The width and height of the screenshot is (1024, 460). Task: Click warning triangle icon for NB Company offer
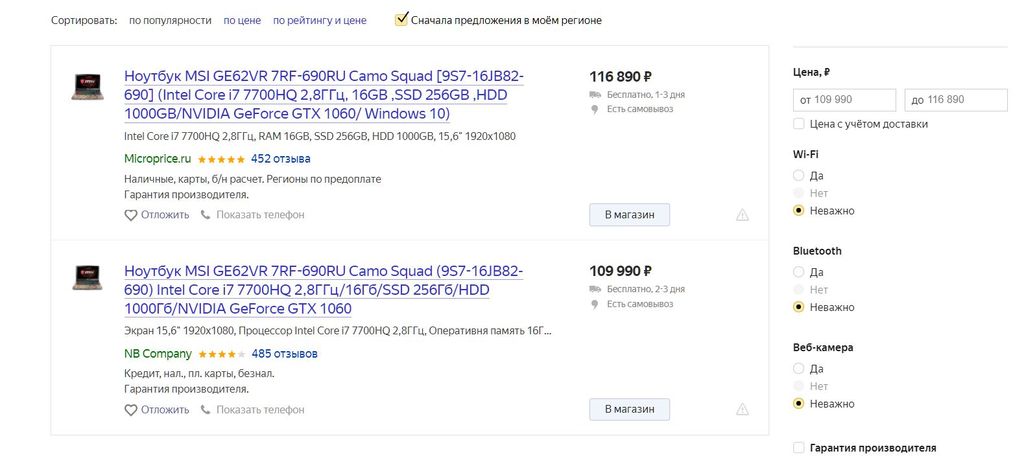tap(742, 409)
